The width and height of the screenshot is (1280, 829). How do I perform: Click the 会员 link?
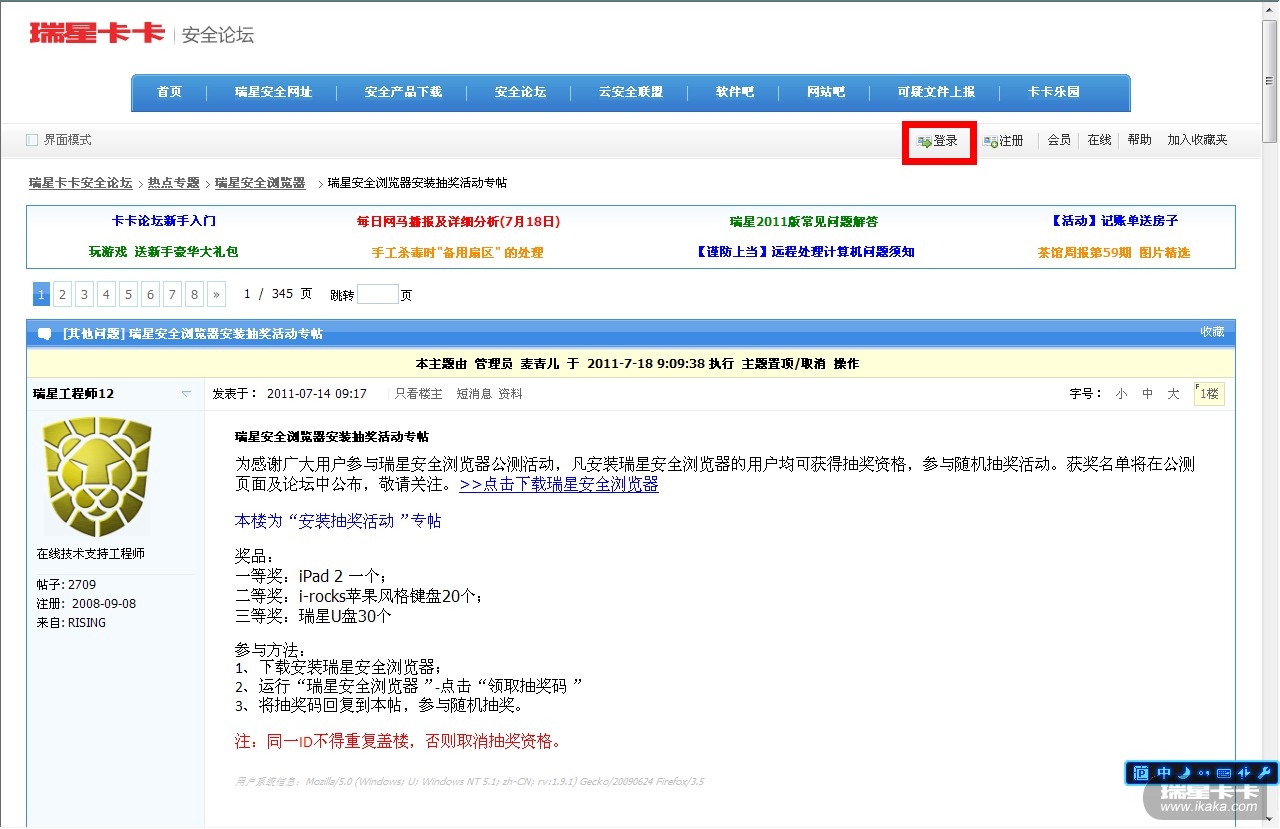tap(1059, 141)
